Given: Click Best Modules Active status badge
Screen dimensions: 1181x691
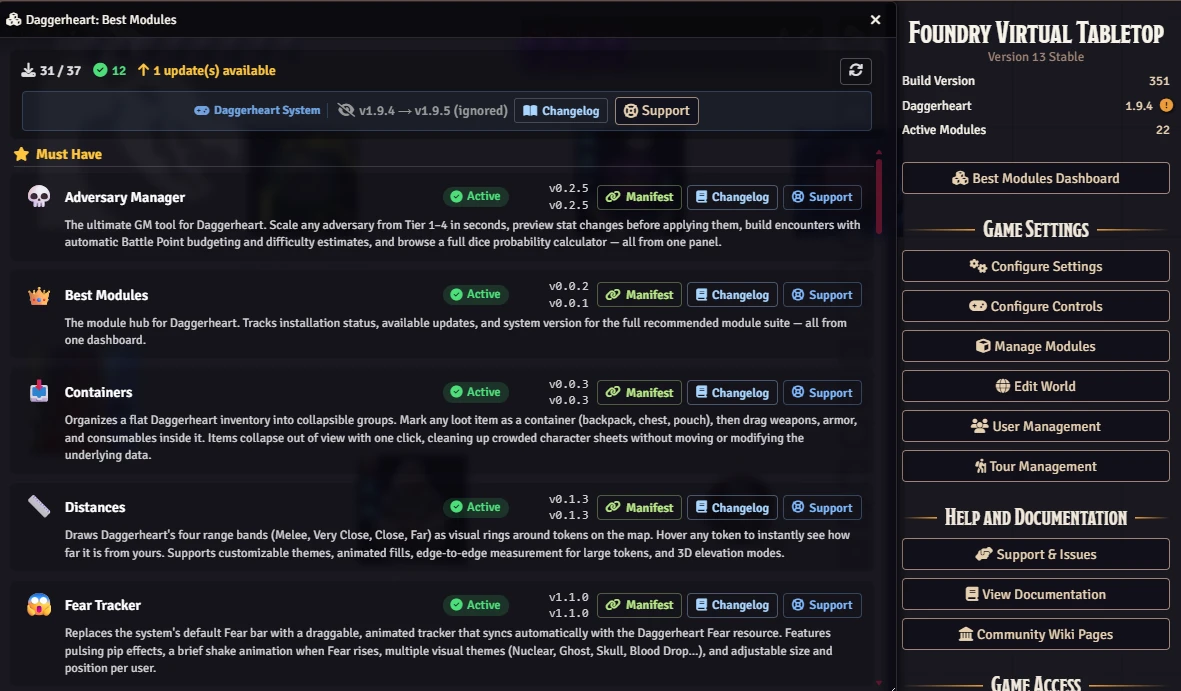Looking at the screenshot, I should [x=476, y=294].
